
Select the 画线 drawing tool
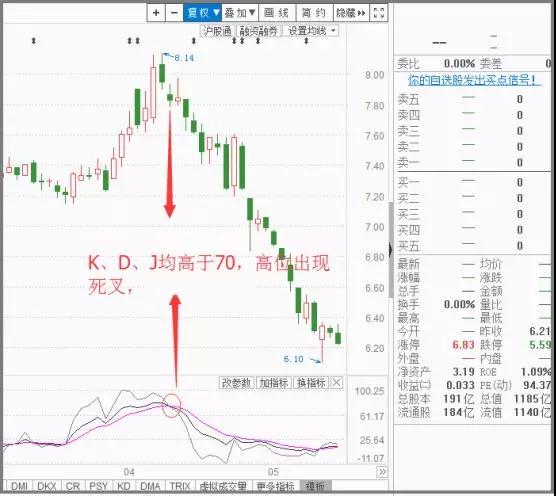tap(277, 13)
